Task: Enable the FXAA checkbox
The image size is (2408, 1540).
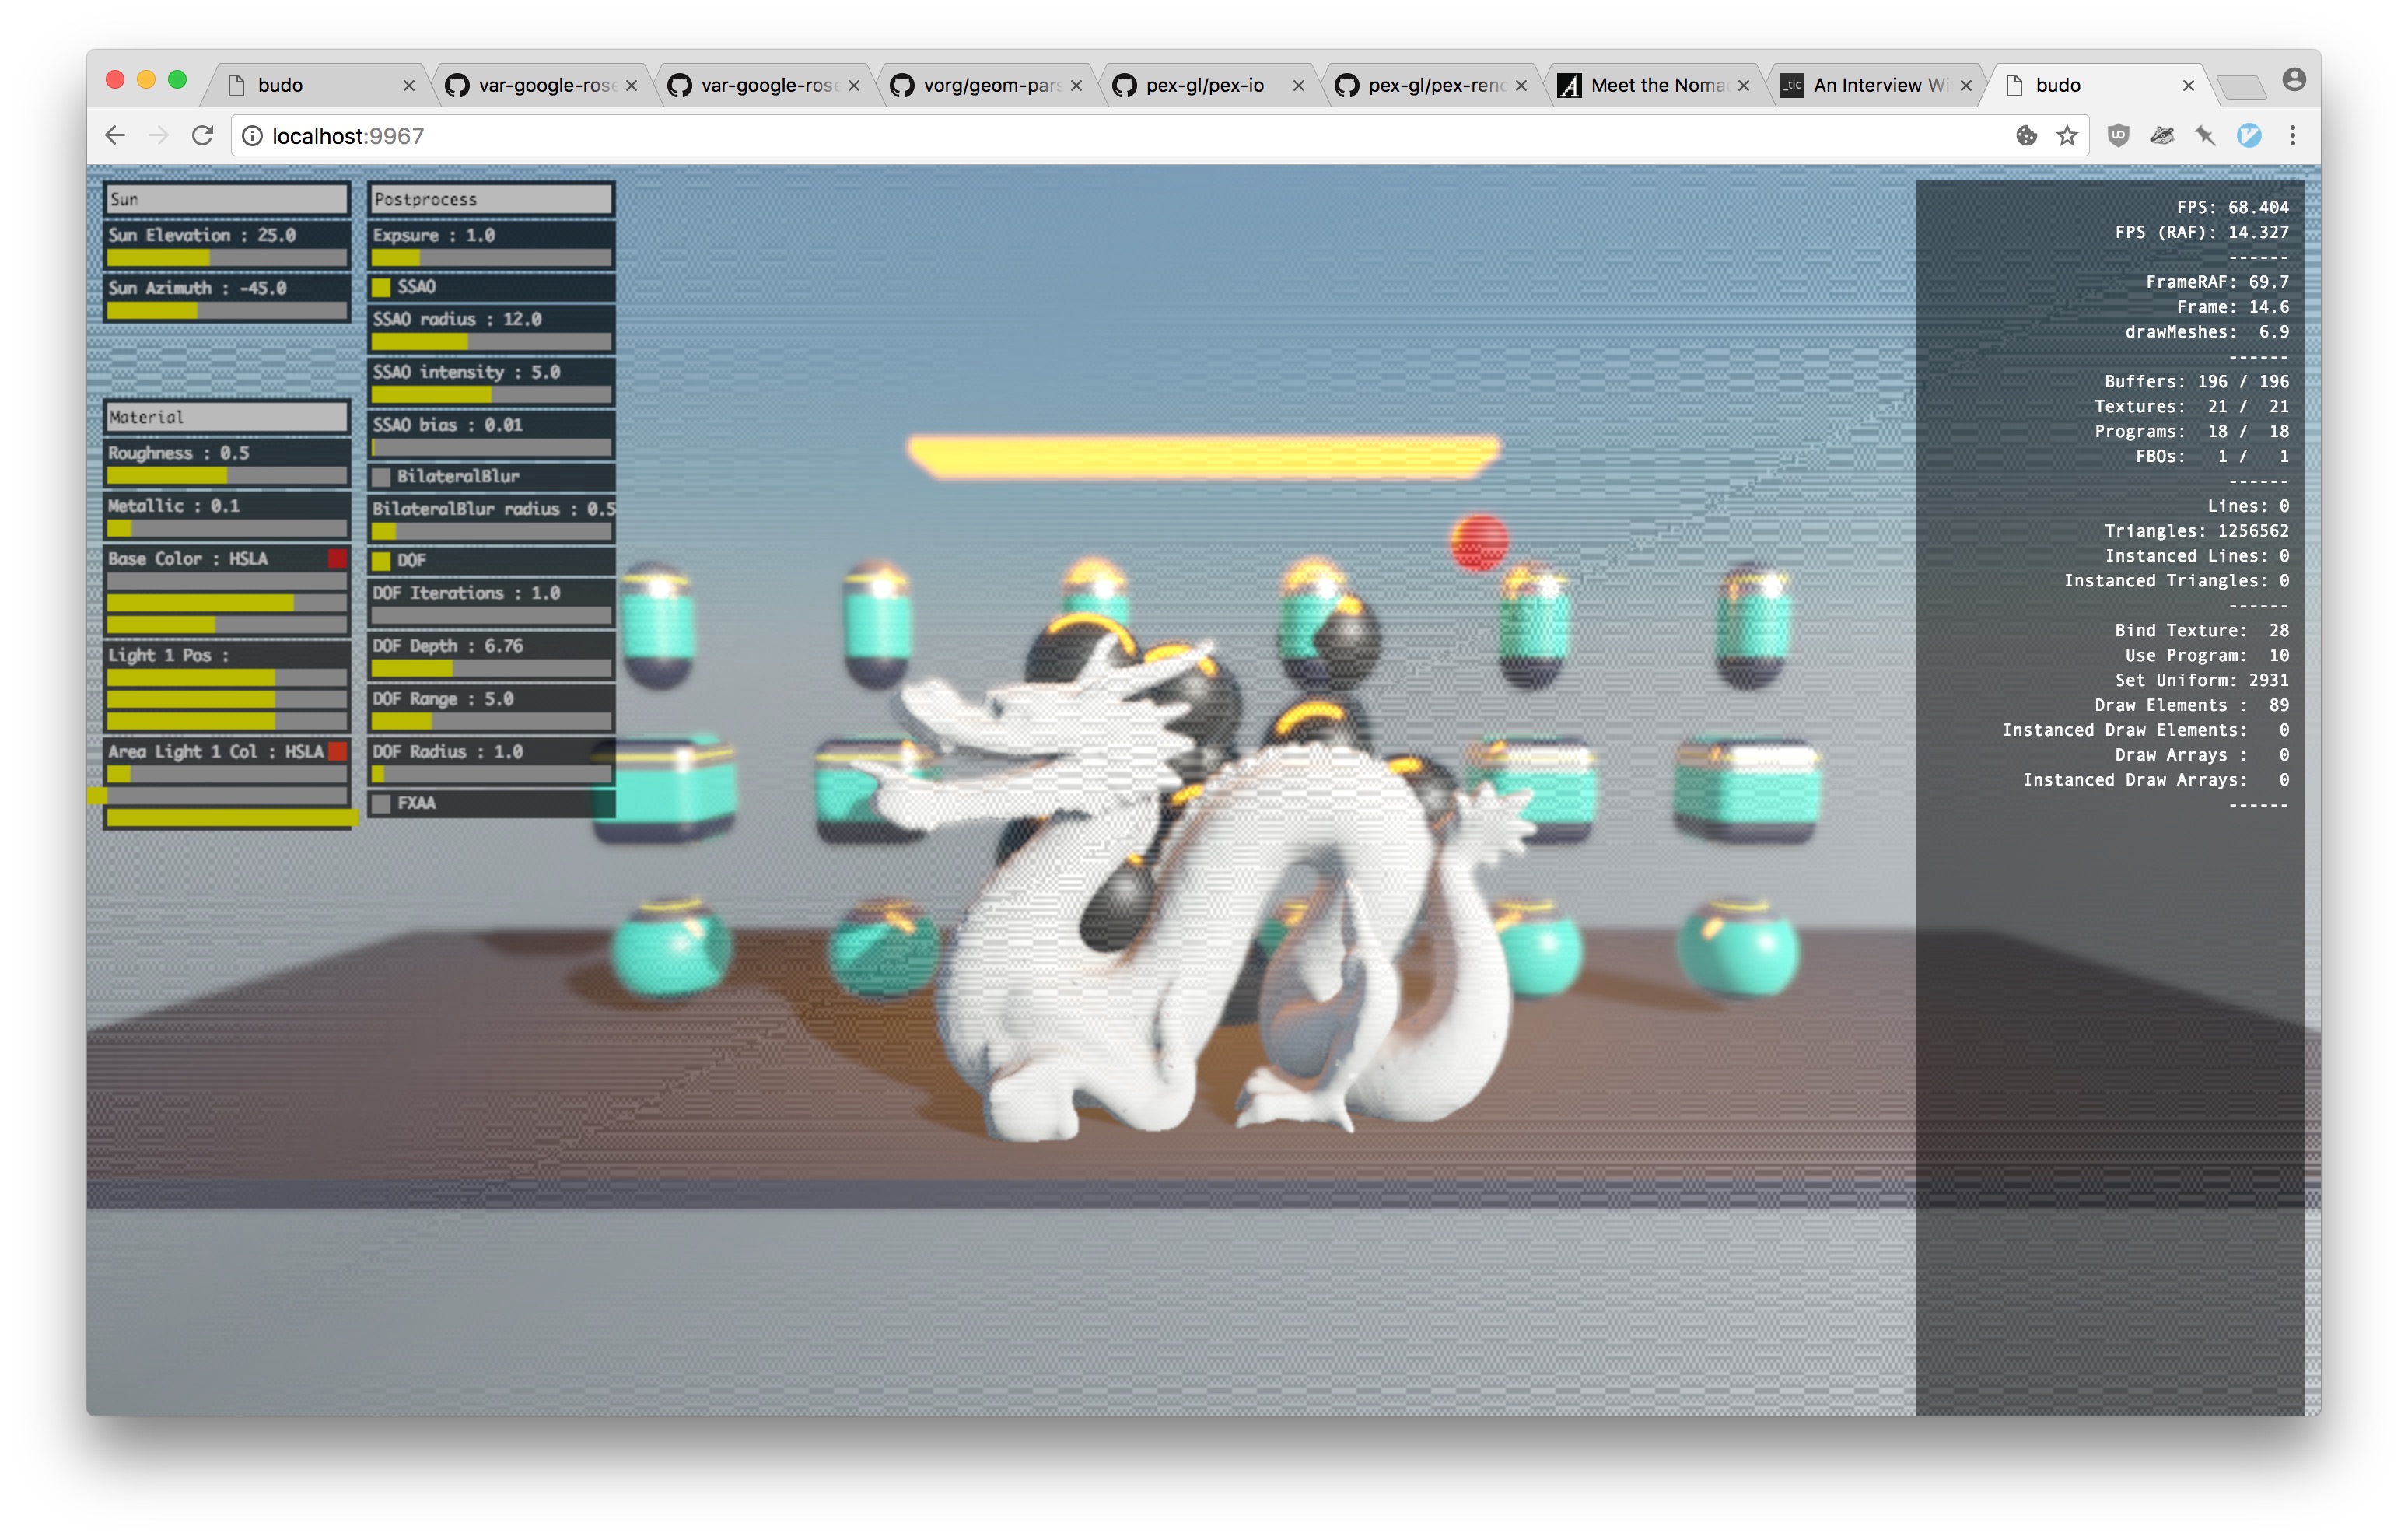Action: [381, 804]
